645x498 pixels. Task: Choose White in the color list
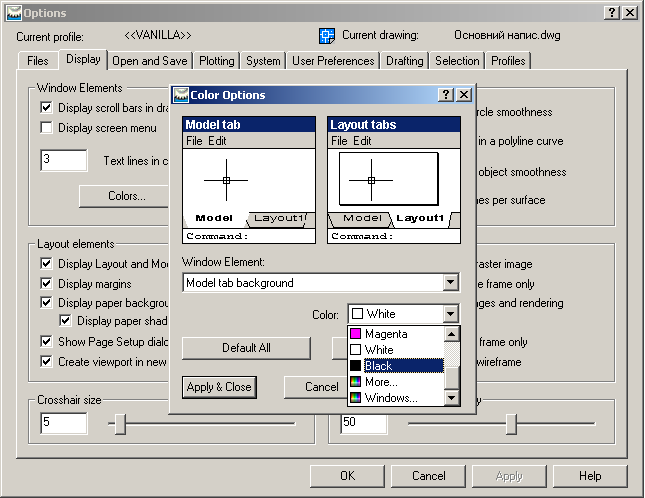pos(396,350)
